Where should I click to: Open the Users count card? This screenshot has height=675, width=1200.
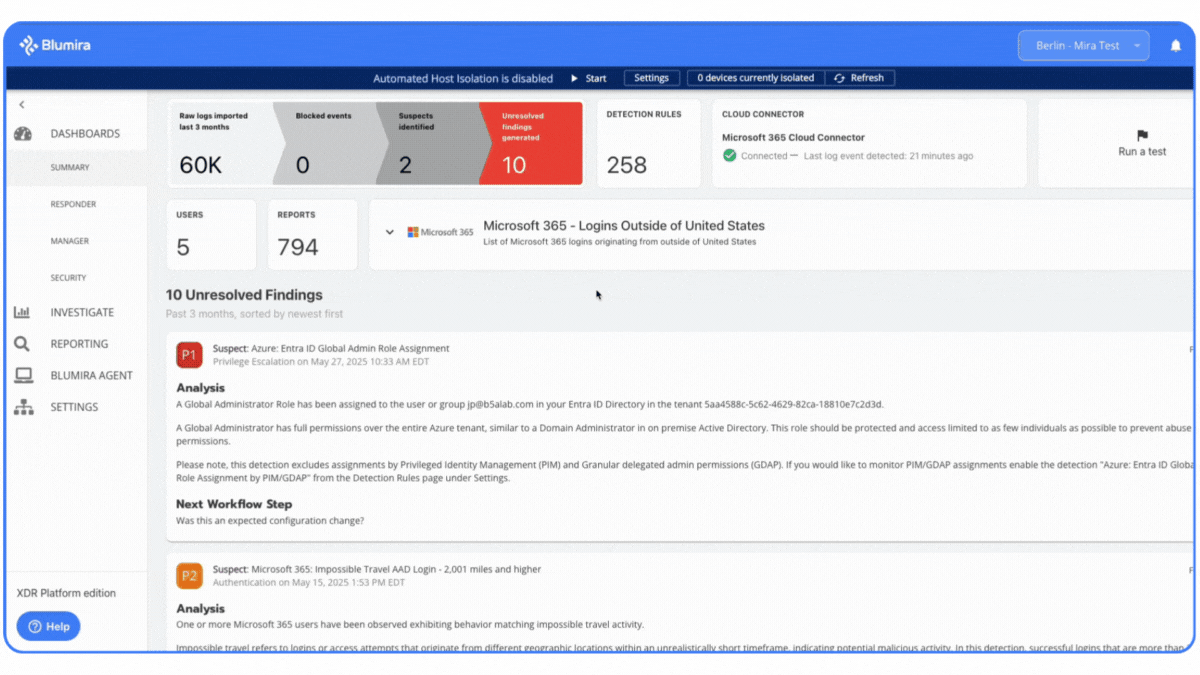click(211, 235)
